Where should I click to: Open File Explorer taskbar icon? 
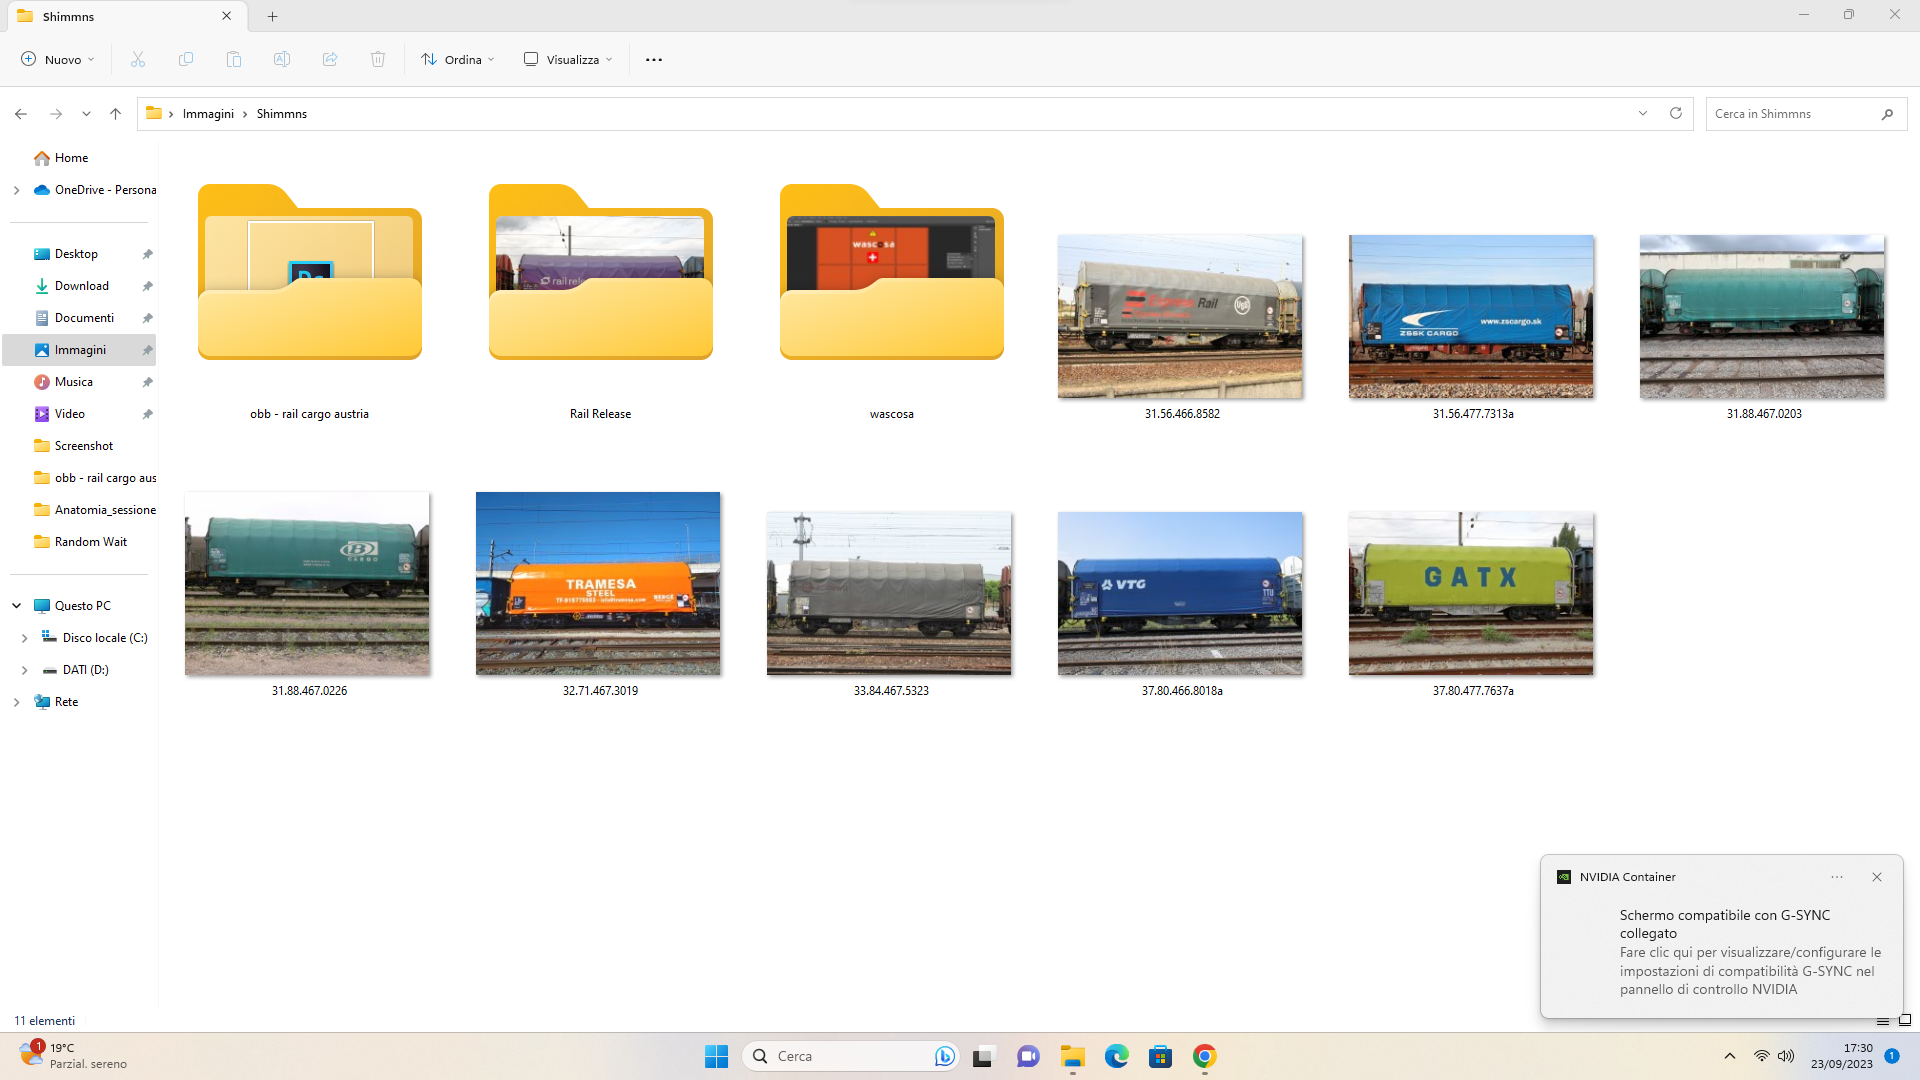[1073, 1056]
